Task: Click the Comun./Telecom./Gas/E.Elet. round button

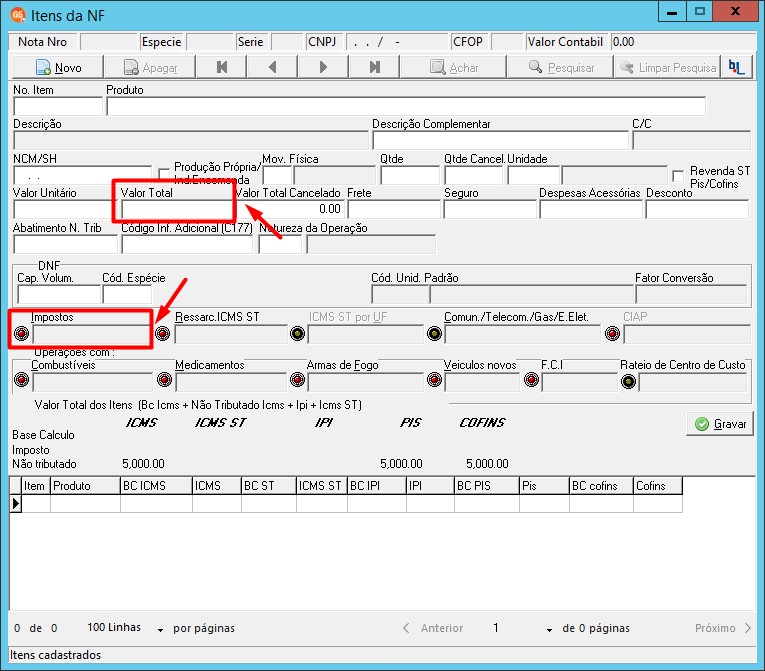Action: pyautogui.click(x=435, y=334)
